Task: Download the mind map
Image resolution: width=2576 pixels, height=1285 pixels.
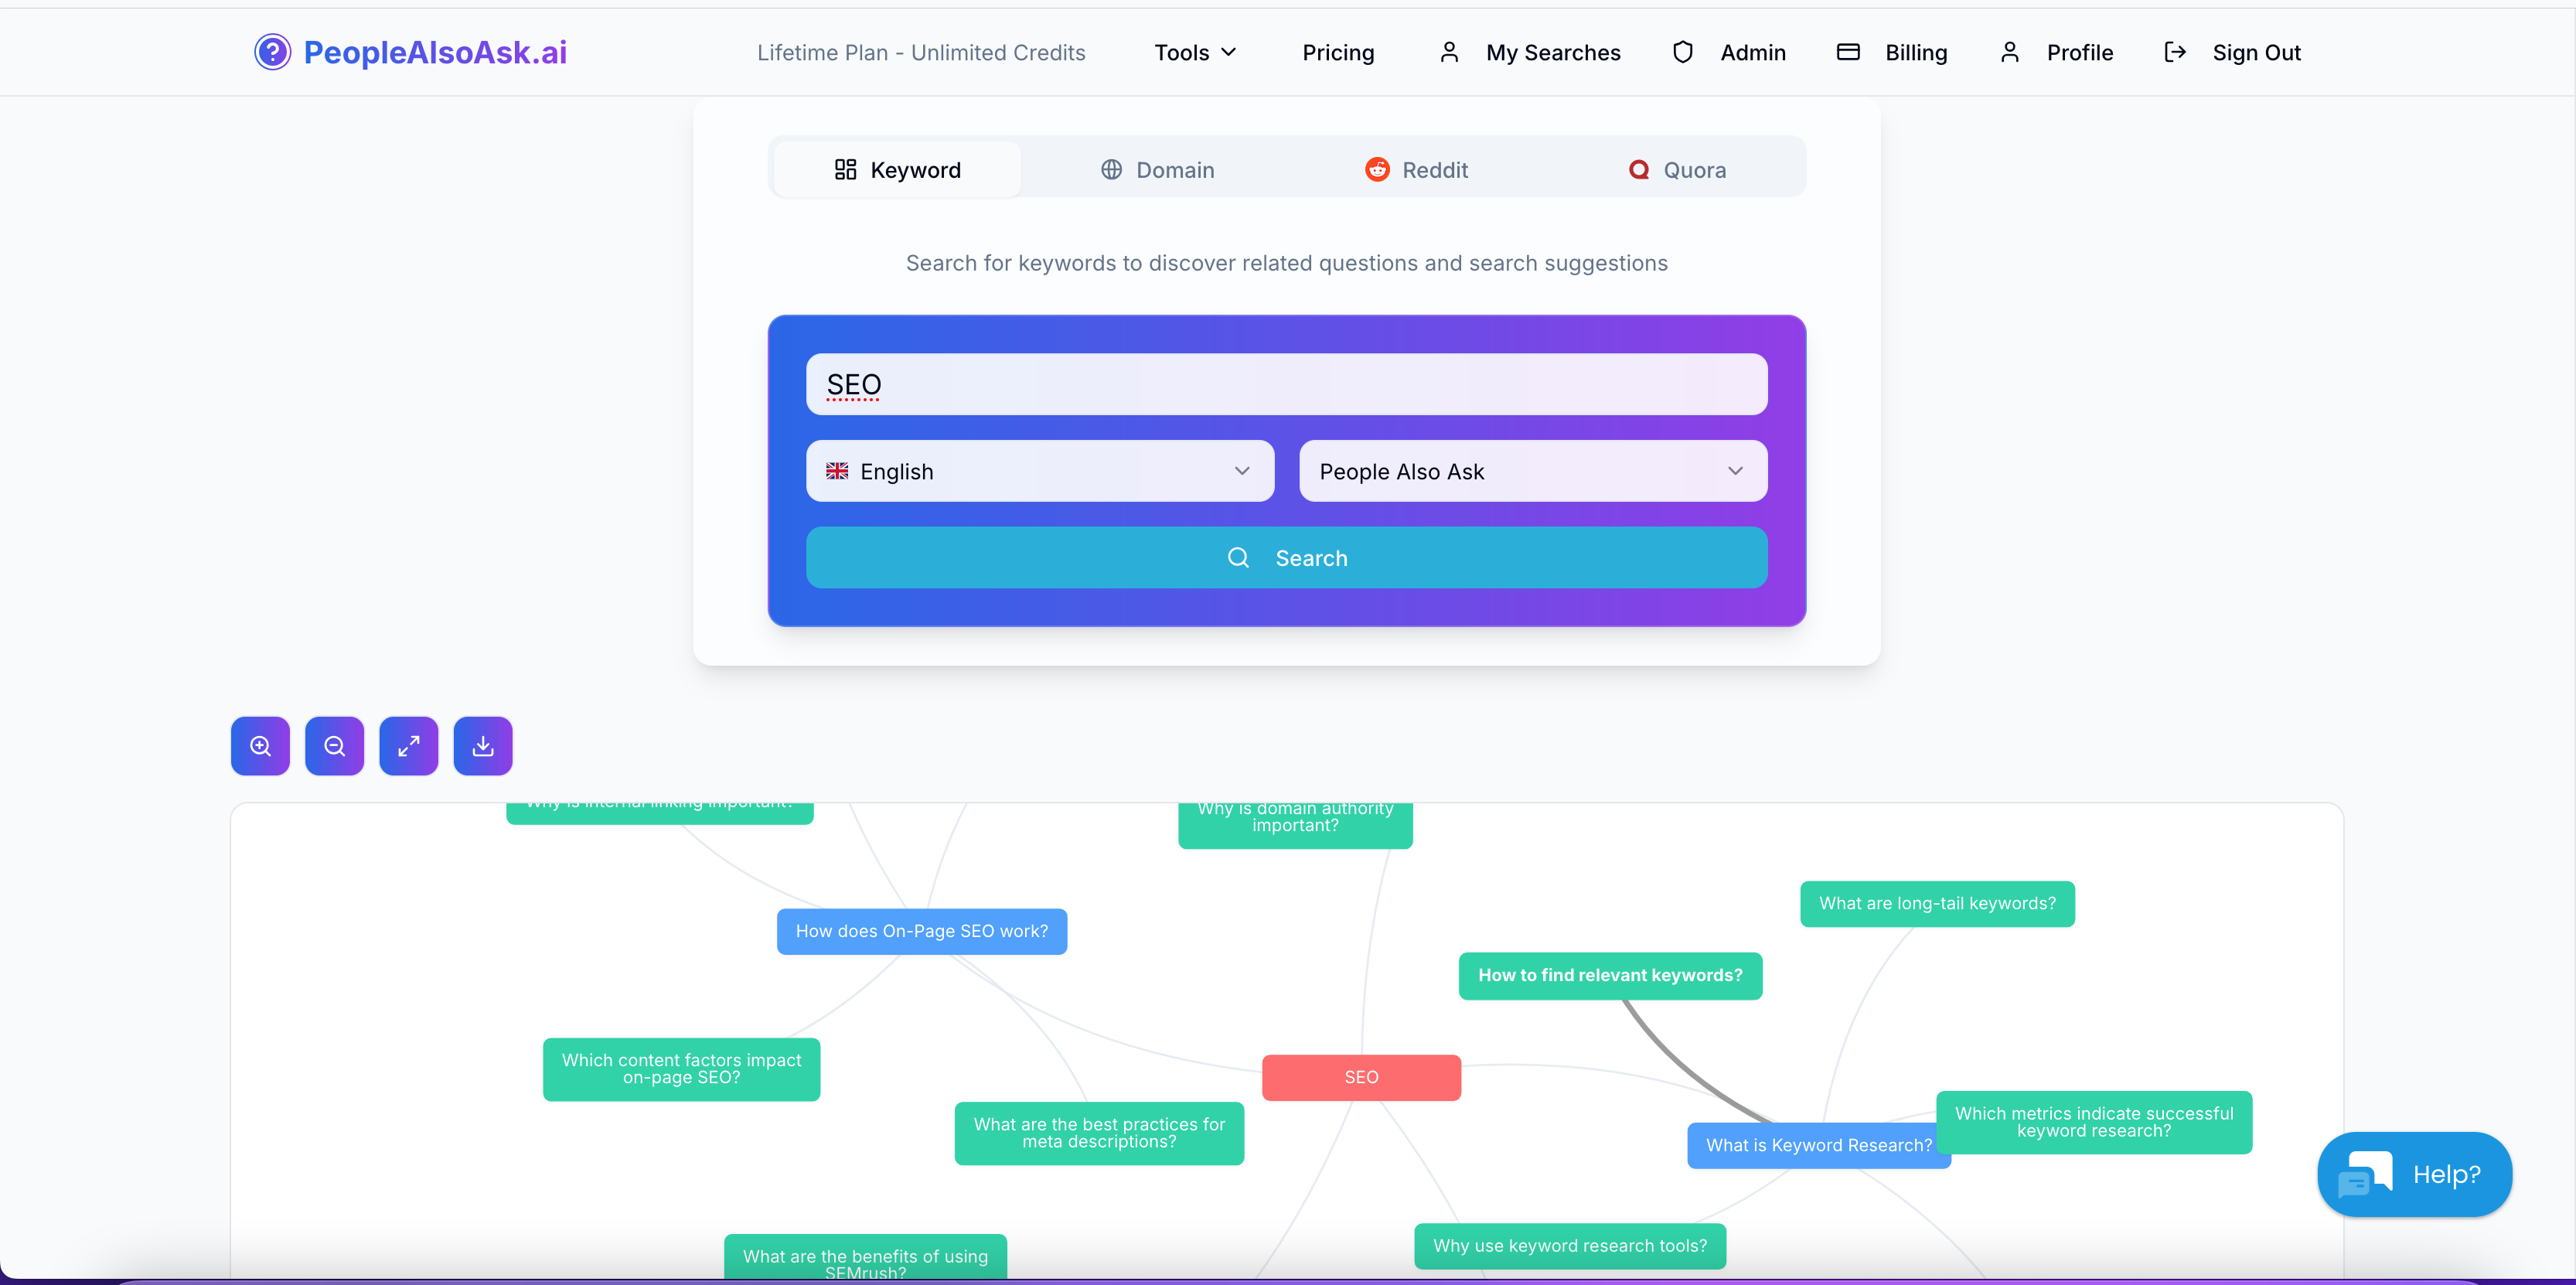Action: pyautogui.click(x=483, y=745)
